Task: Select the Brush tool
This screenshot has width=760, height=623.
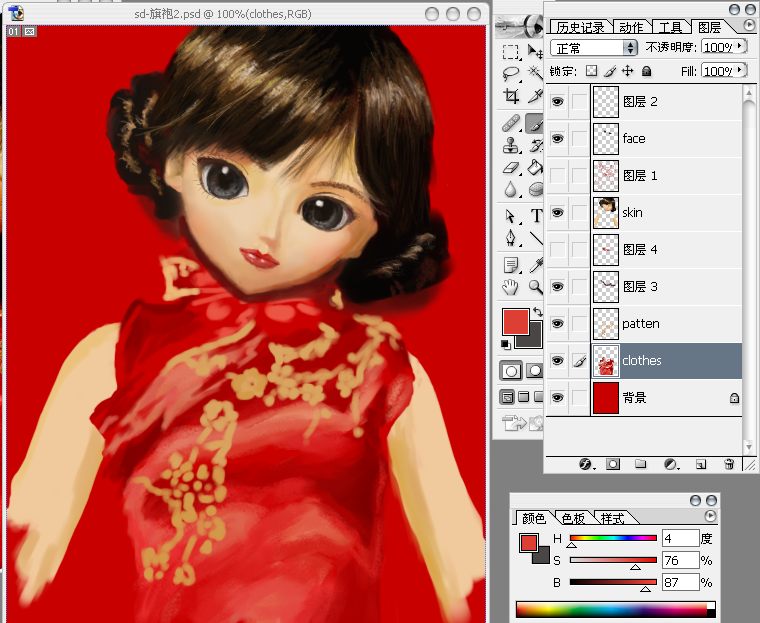Action: coord(535,123)
